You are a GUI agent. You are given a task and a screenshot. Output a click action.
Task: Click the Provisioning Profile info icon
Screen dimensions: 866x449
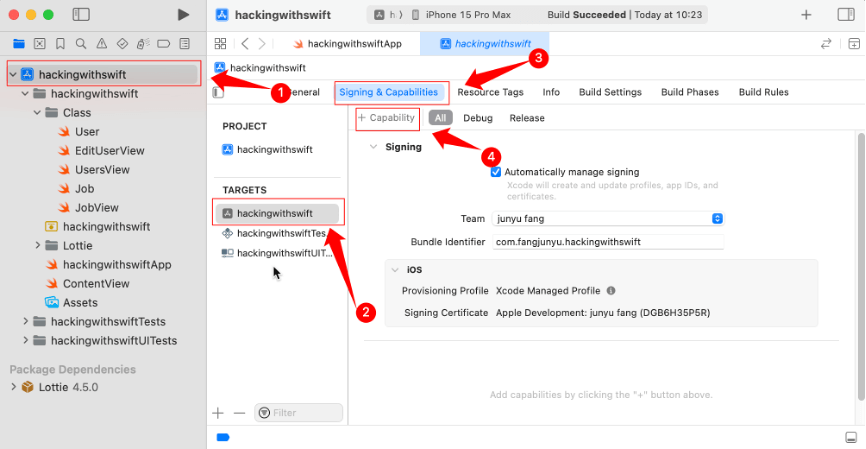611,290
